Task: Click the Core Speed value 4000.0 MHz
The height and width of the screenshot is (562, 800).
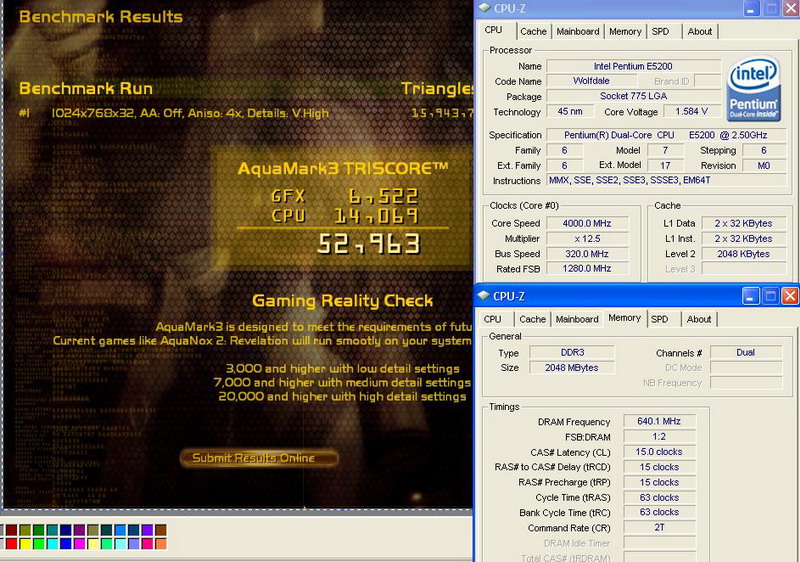Action: [x=587, y=223]
